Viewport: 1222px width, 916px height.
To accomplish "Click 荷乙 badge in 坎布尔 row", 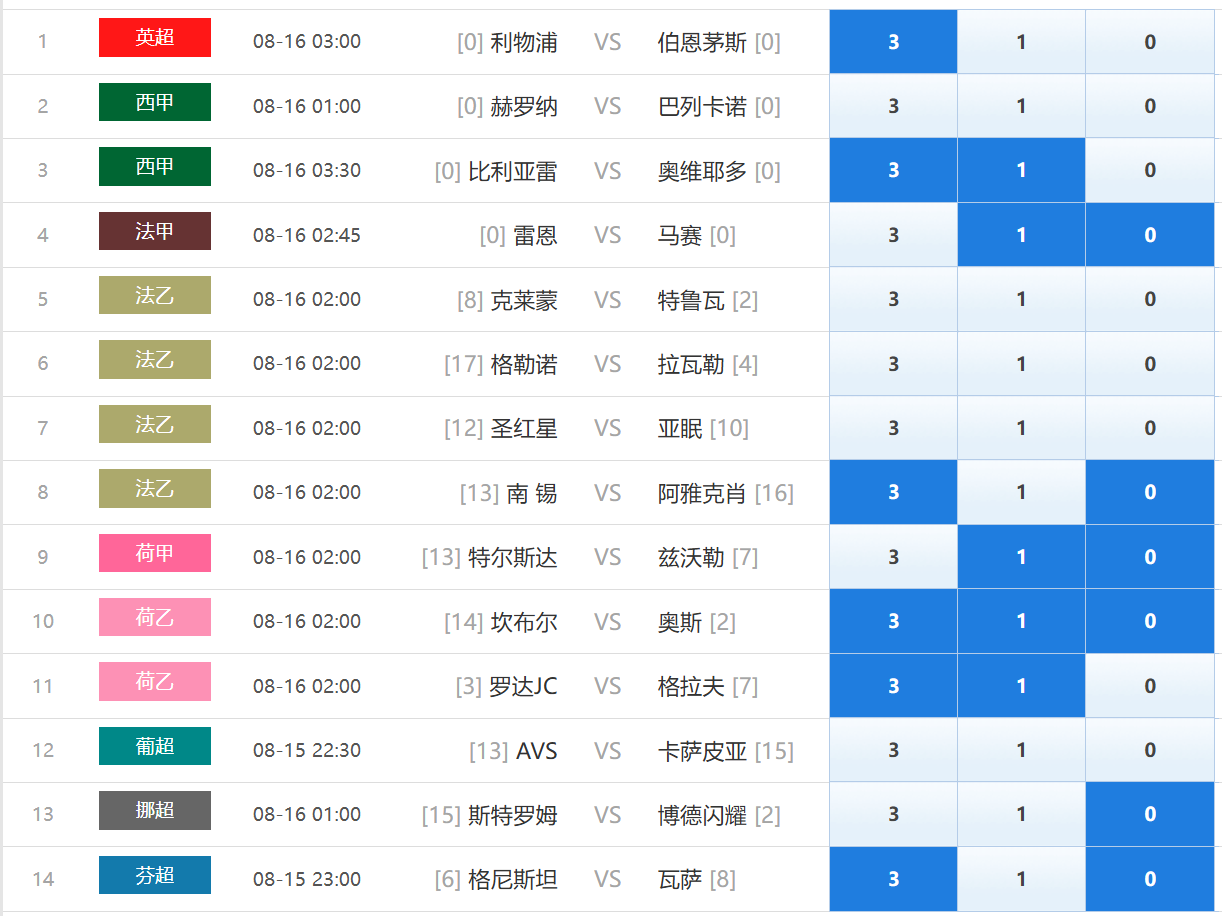I will pos(155,617).
